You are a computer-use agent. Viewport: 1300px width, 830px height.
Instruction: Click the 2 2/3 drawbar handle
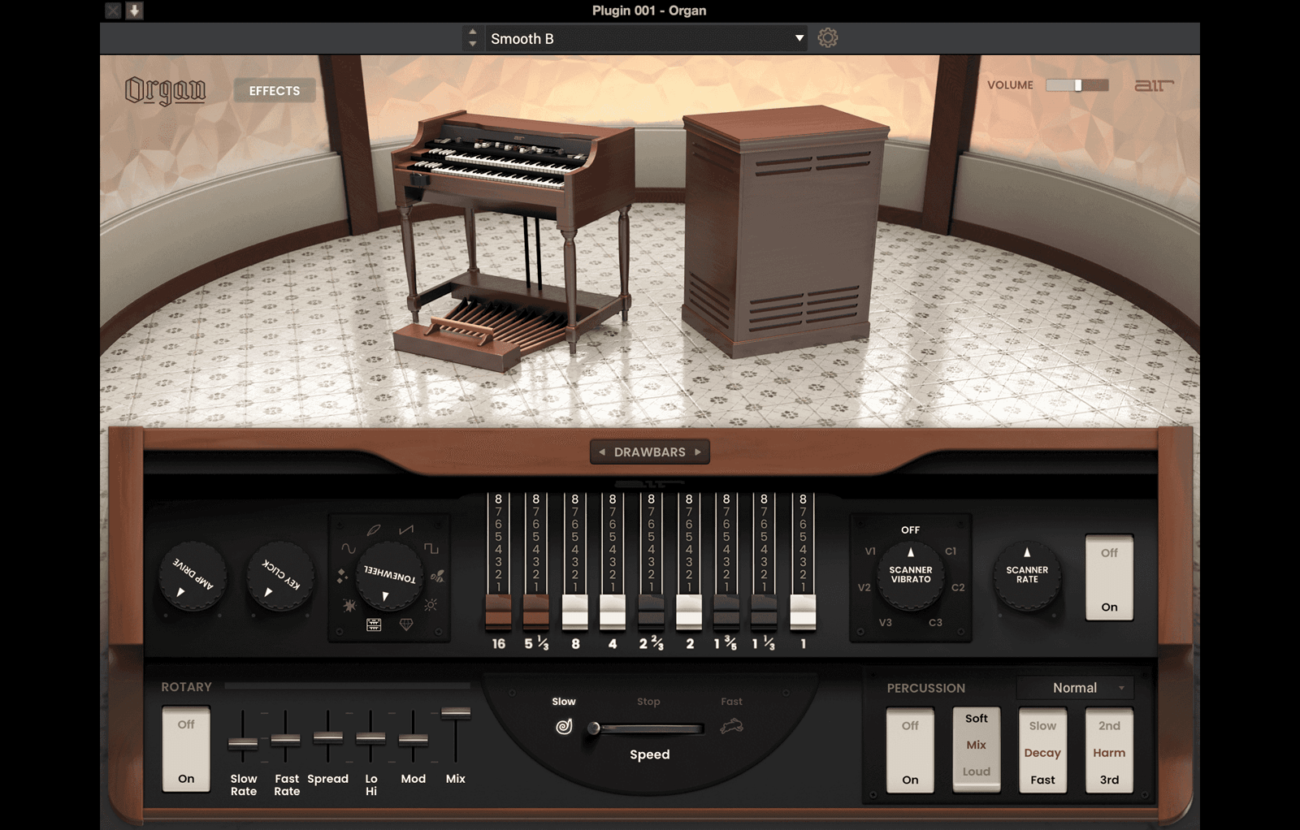650,612
